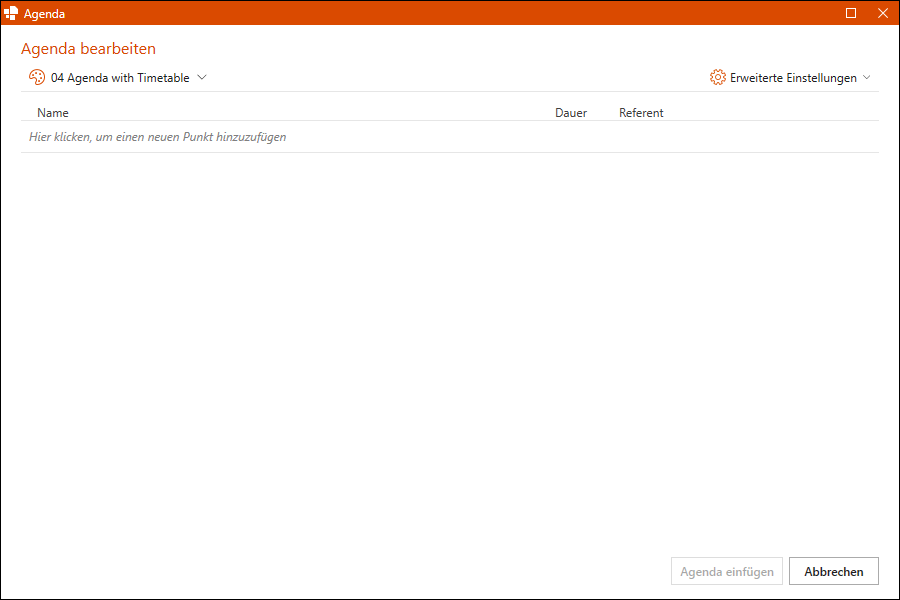Click the Agenda app icon in title bar
The image size is (900, 600).
click(12, 13)
